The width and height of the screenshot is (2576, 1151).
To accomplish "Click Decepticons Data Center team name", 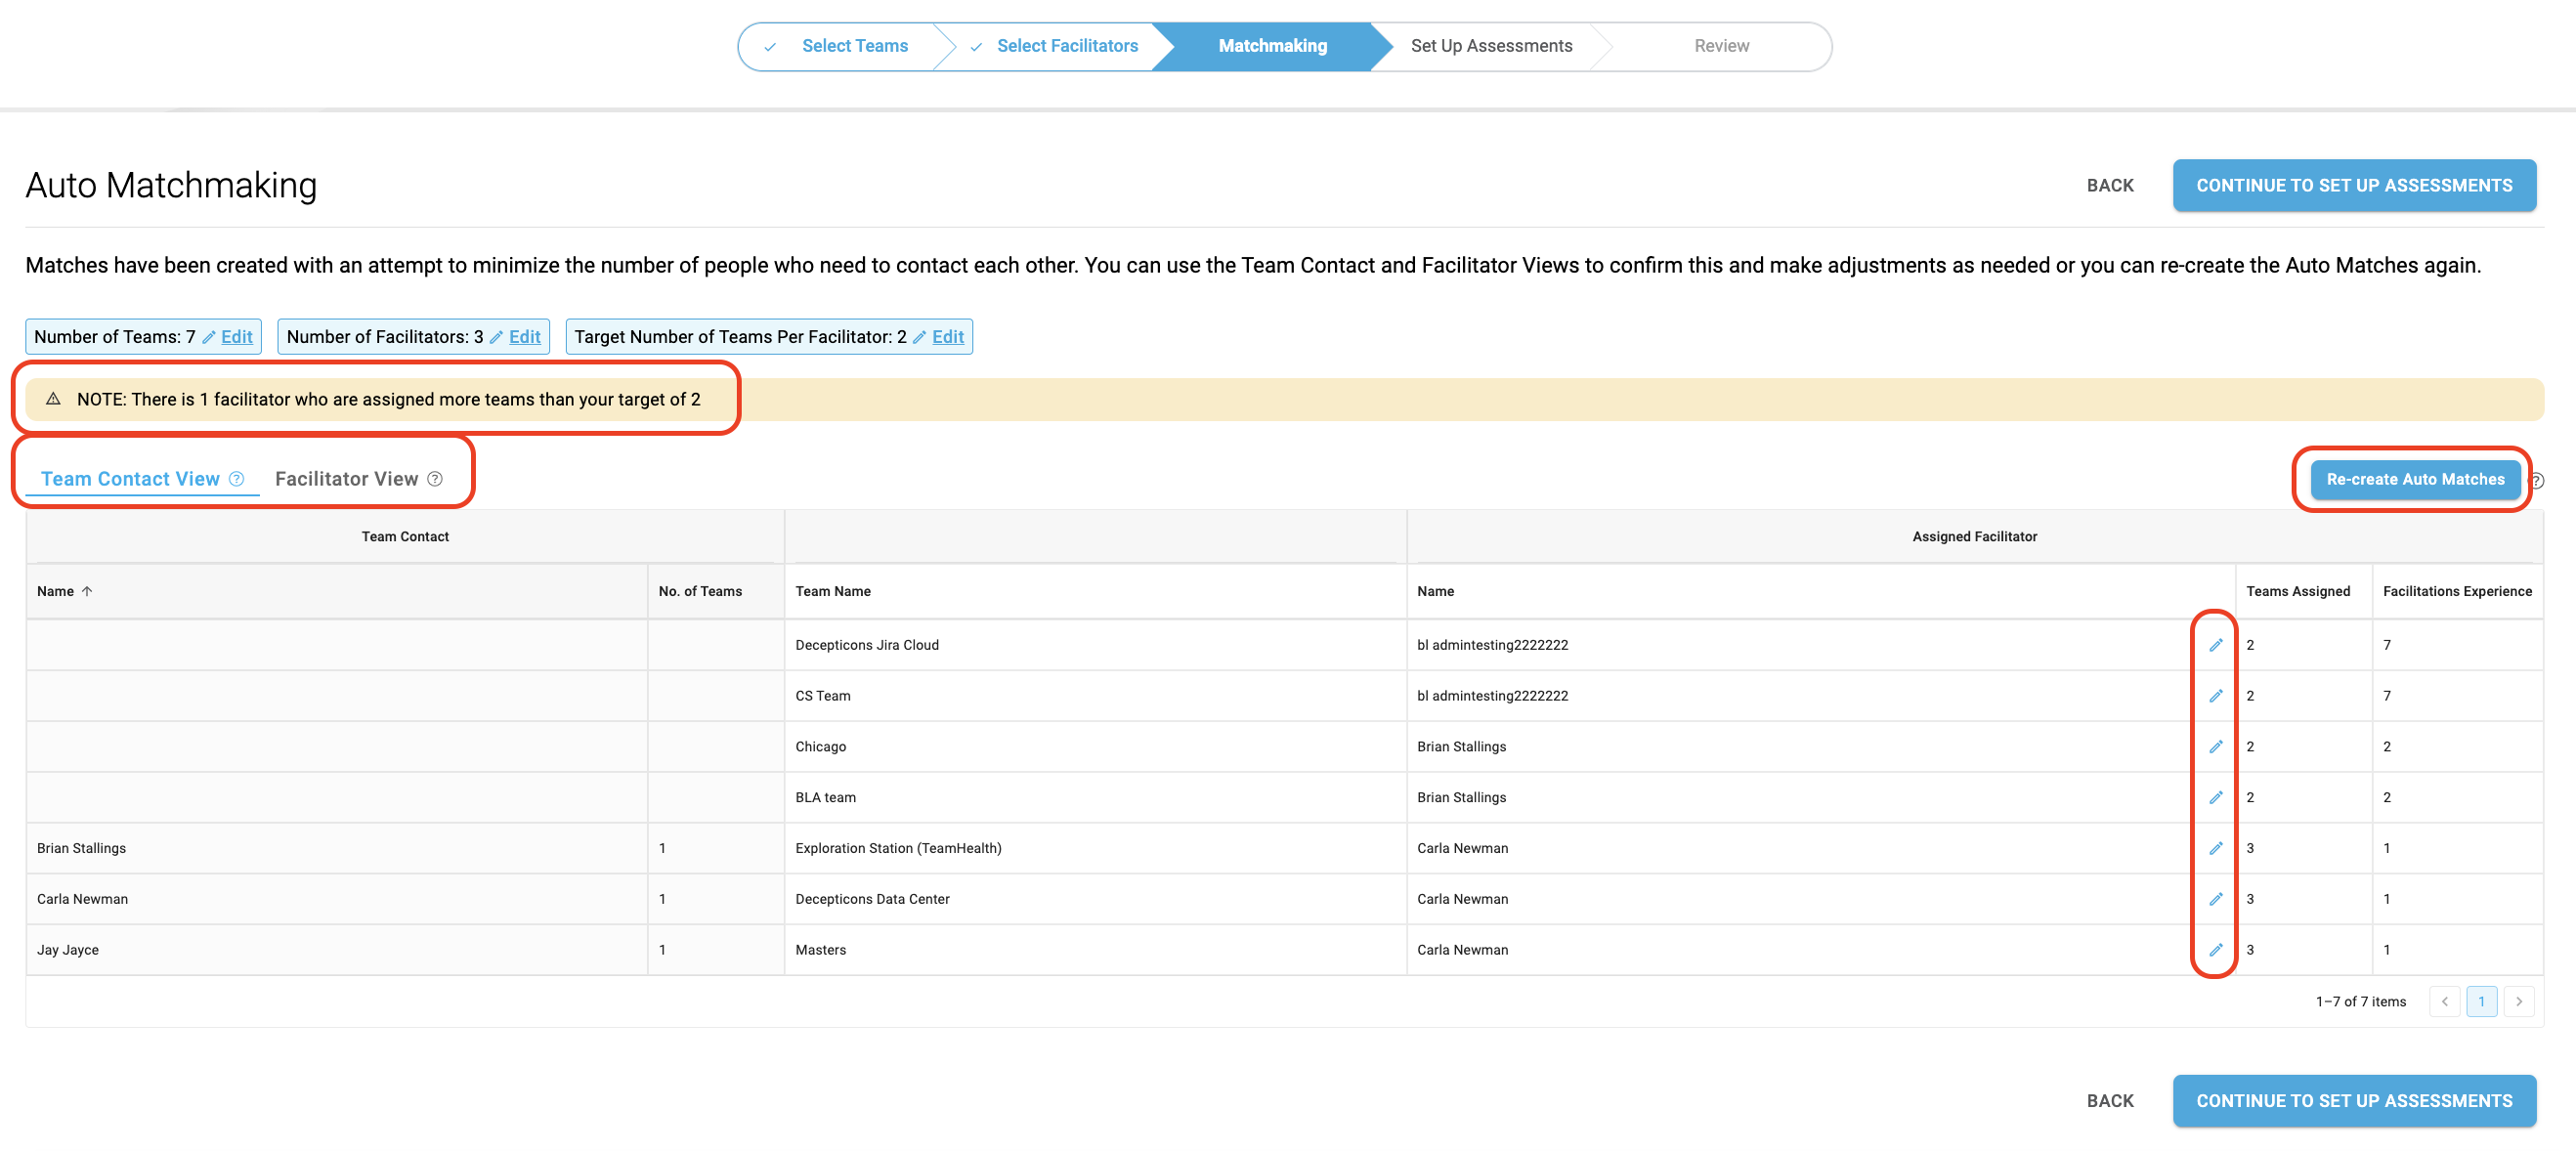I will click(872, 900).
